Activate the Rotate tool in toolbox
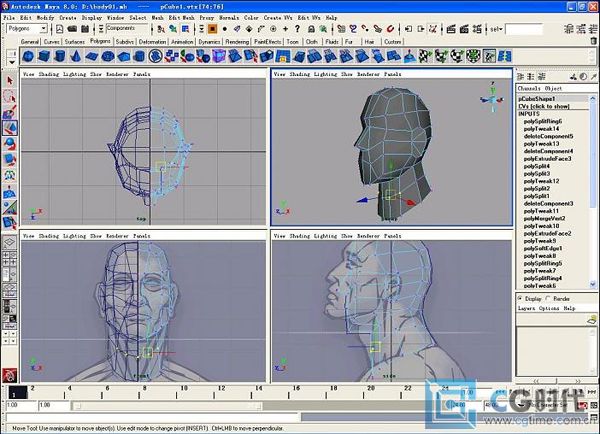This screenshot has width=600, height=434. [x=10, y=144]
